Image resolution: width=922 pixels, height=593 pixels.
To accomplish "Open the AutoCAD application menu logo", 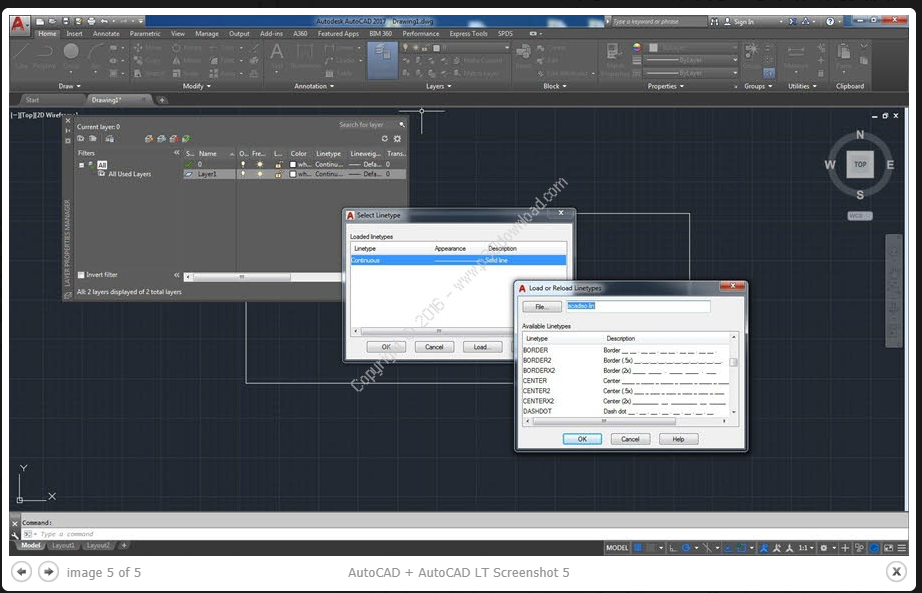I will [x=19, y=24].
